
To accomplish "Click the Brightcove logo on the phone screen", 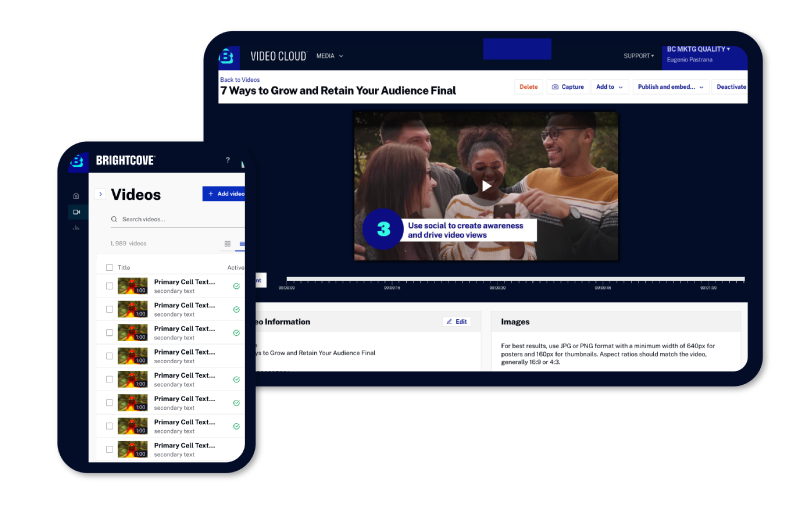I will (x=77, y=161).
